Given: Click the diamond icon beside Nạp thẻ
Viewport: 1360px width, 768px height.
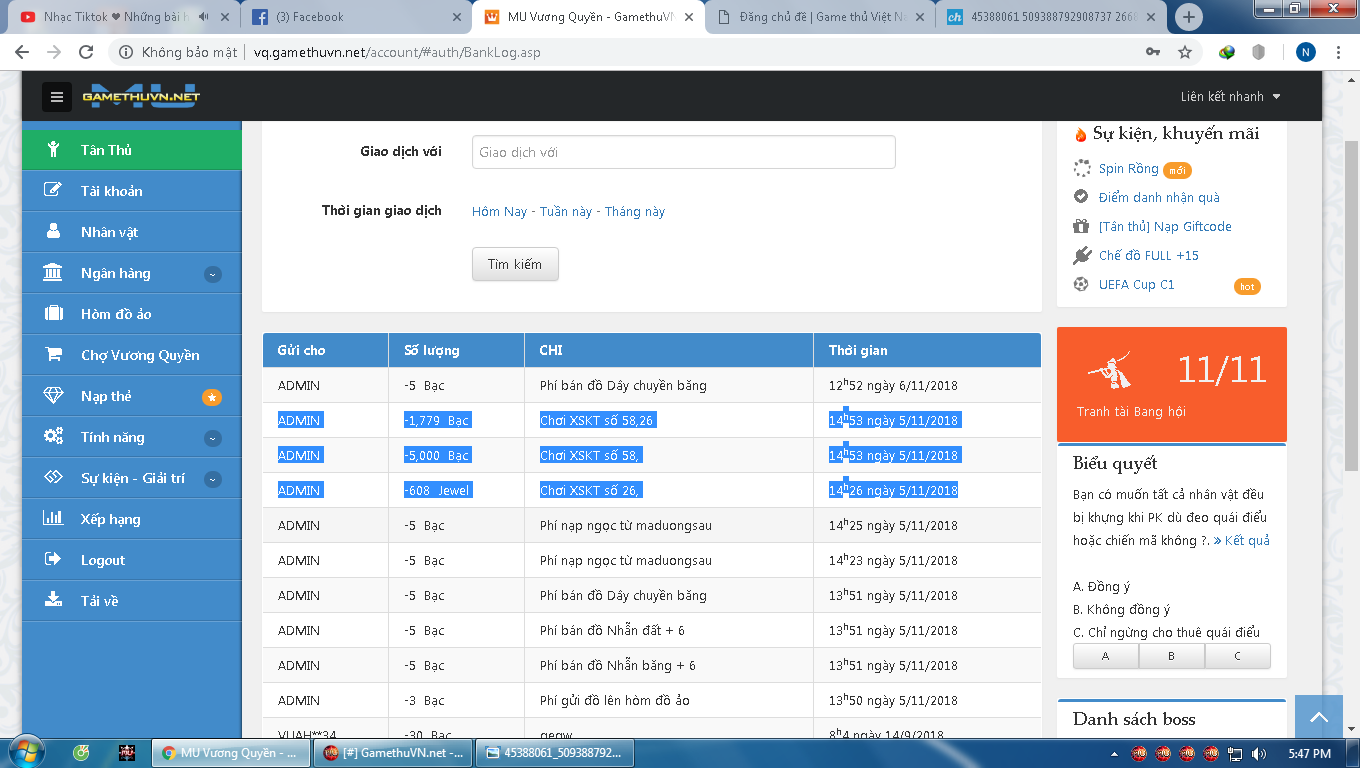Looking at the screenshot, I should click(x=54, y=396).
